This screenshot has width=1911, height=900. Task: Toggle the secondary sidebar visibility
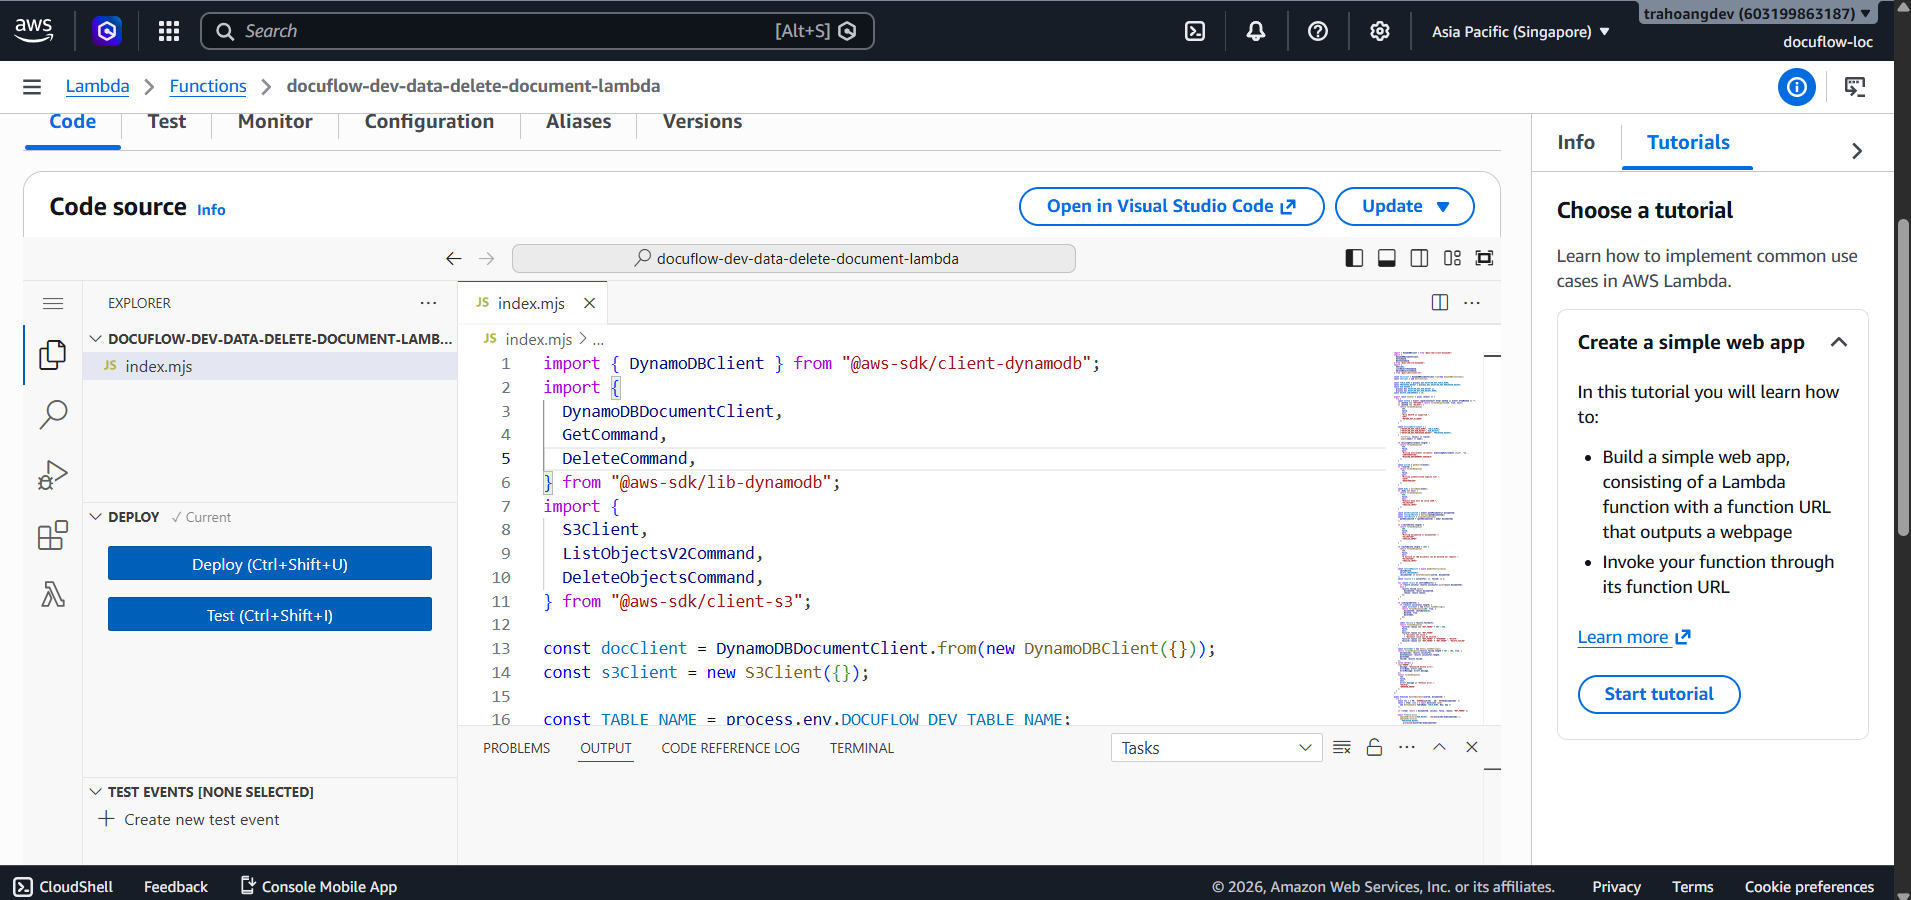[x=1419, y=258]
